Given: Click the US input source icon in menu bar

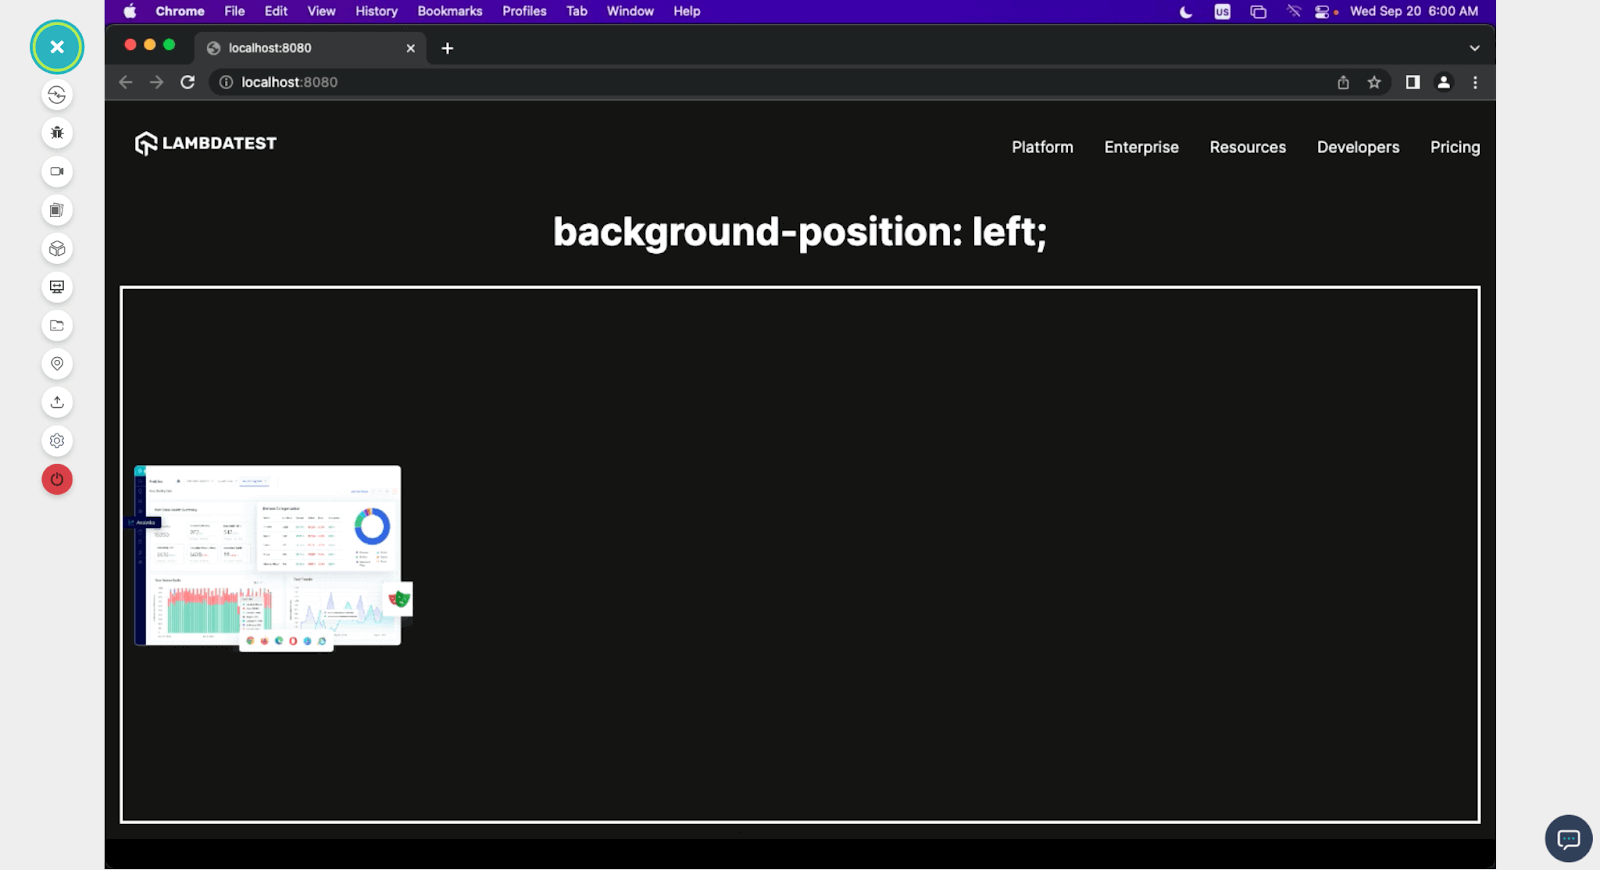Looking at the screenshot, I should [1222, 12].
